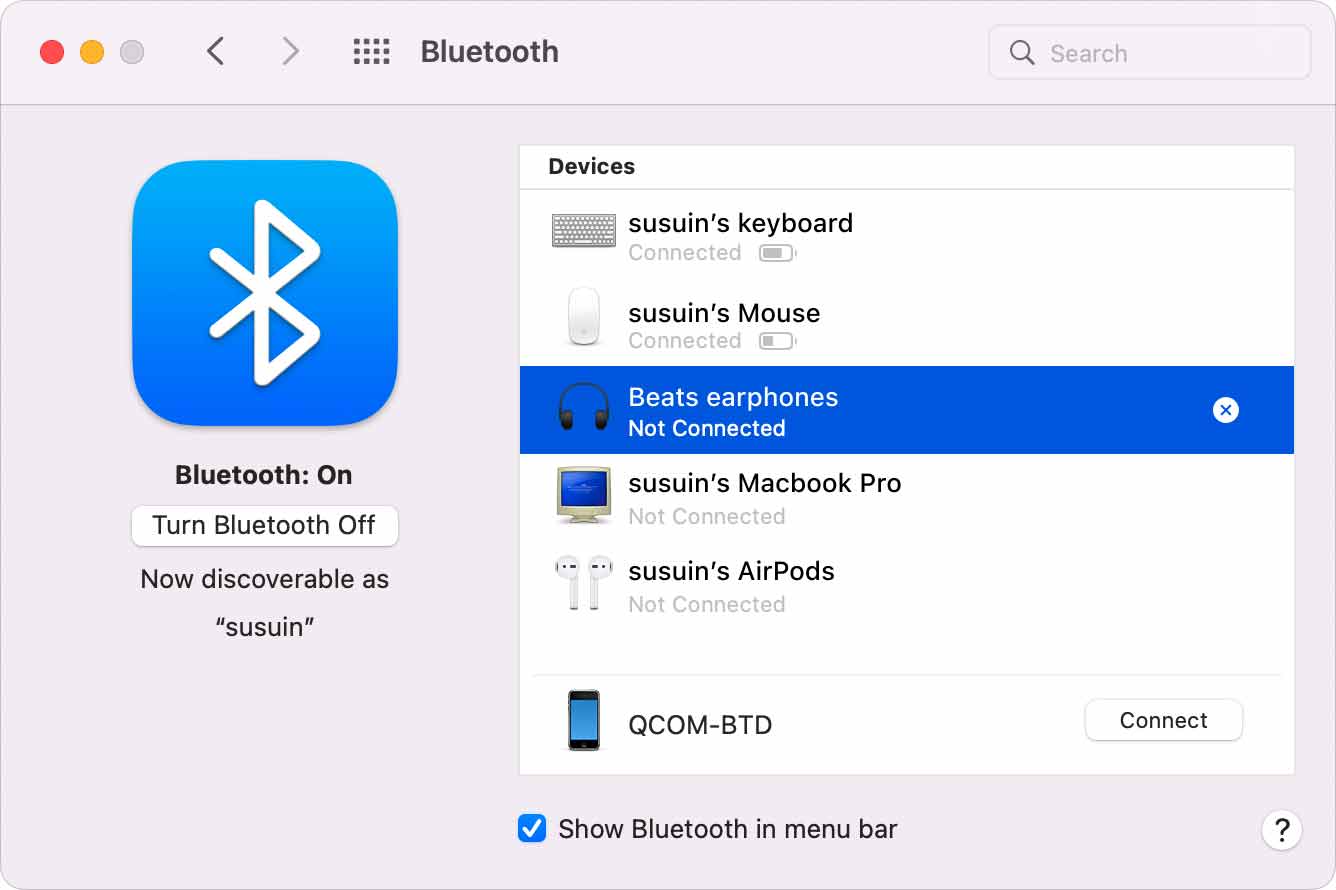Select susuin's AirPods row

907,586
